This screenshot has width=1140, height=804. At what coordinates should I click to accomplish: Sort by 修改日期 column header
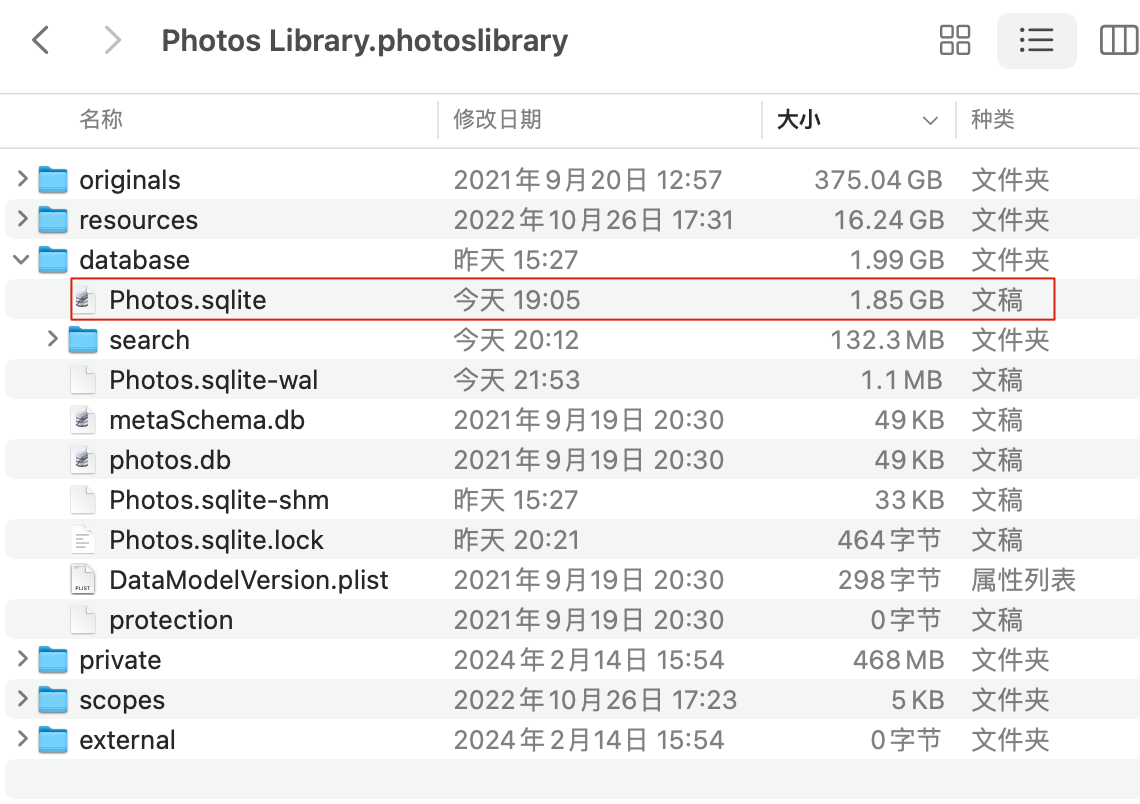click(x=497, y=120)
